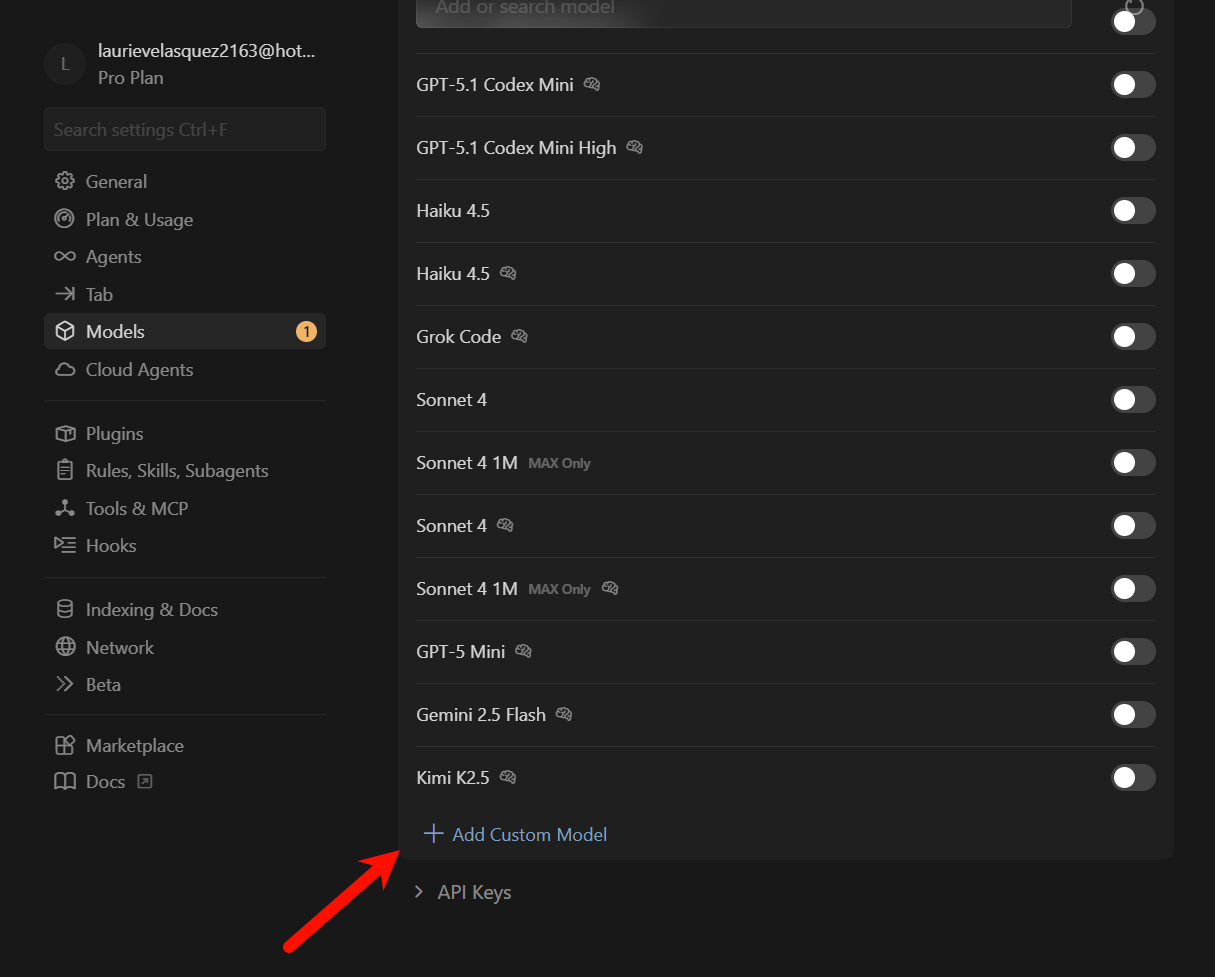Click the Tools & MCP nodes icon
This screenshot has width=1215, height=977.
click(65, 508)
